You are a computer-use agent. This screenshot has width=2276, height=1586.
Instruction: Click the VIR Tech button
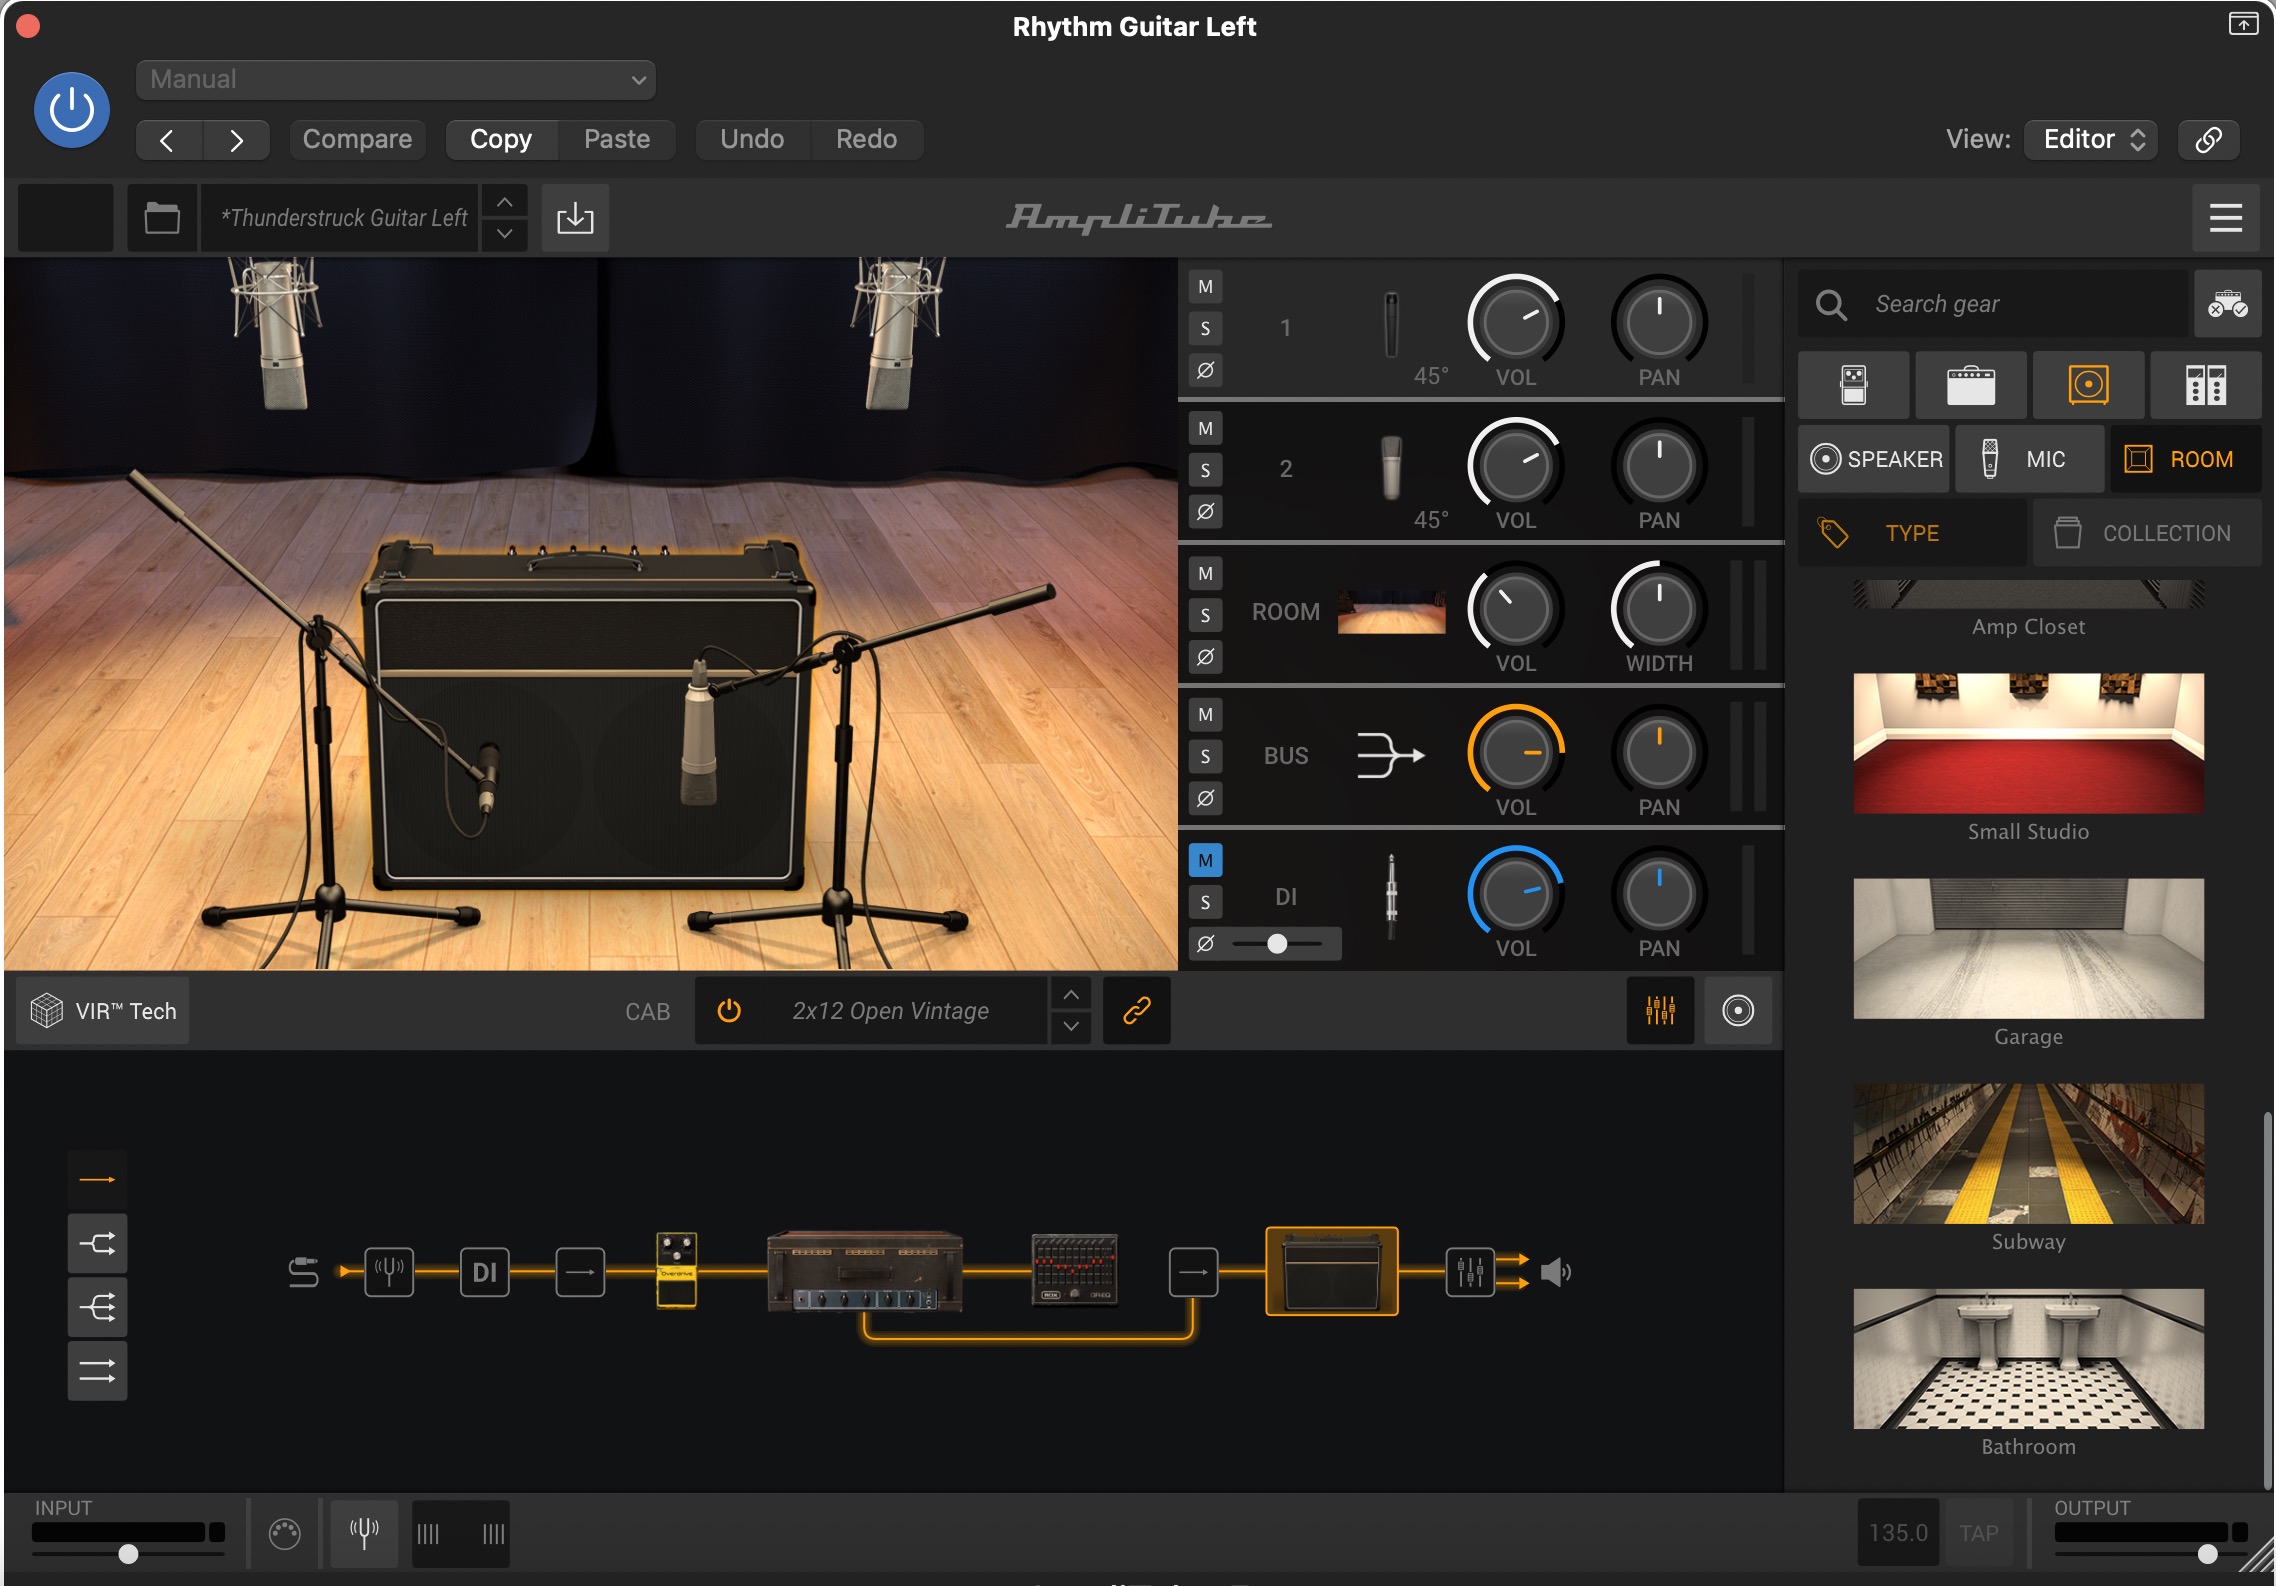pos(103,1011)
